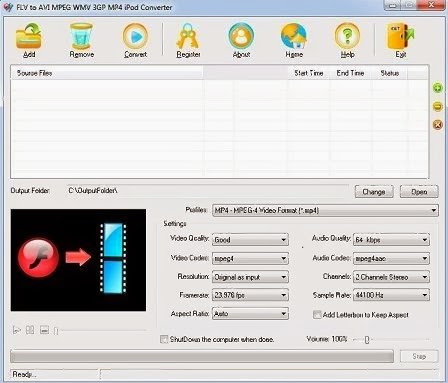Click the stop icon under the preview
448x383 pixels.
pos(44,330)
